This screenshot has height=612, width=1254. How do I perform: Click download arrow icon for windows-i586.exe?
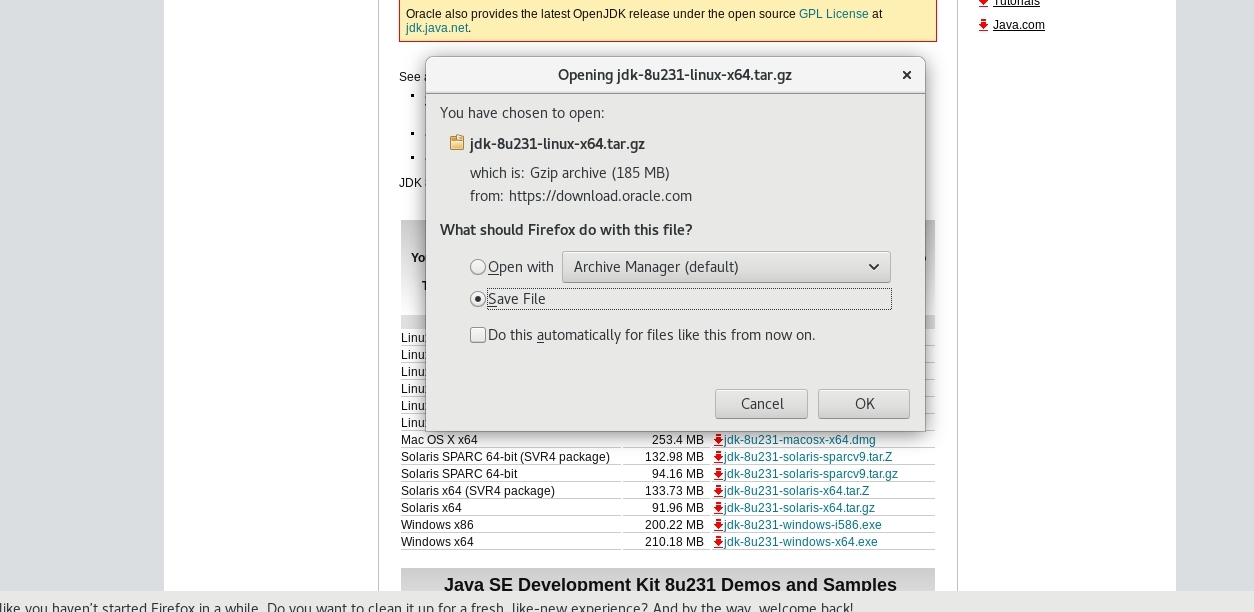(x=718, y=525)
